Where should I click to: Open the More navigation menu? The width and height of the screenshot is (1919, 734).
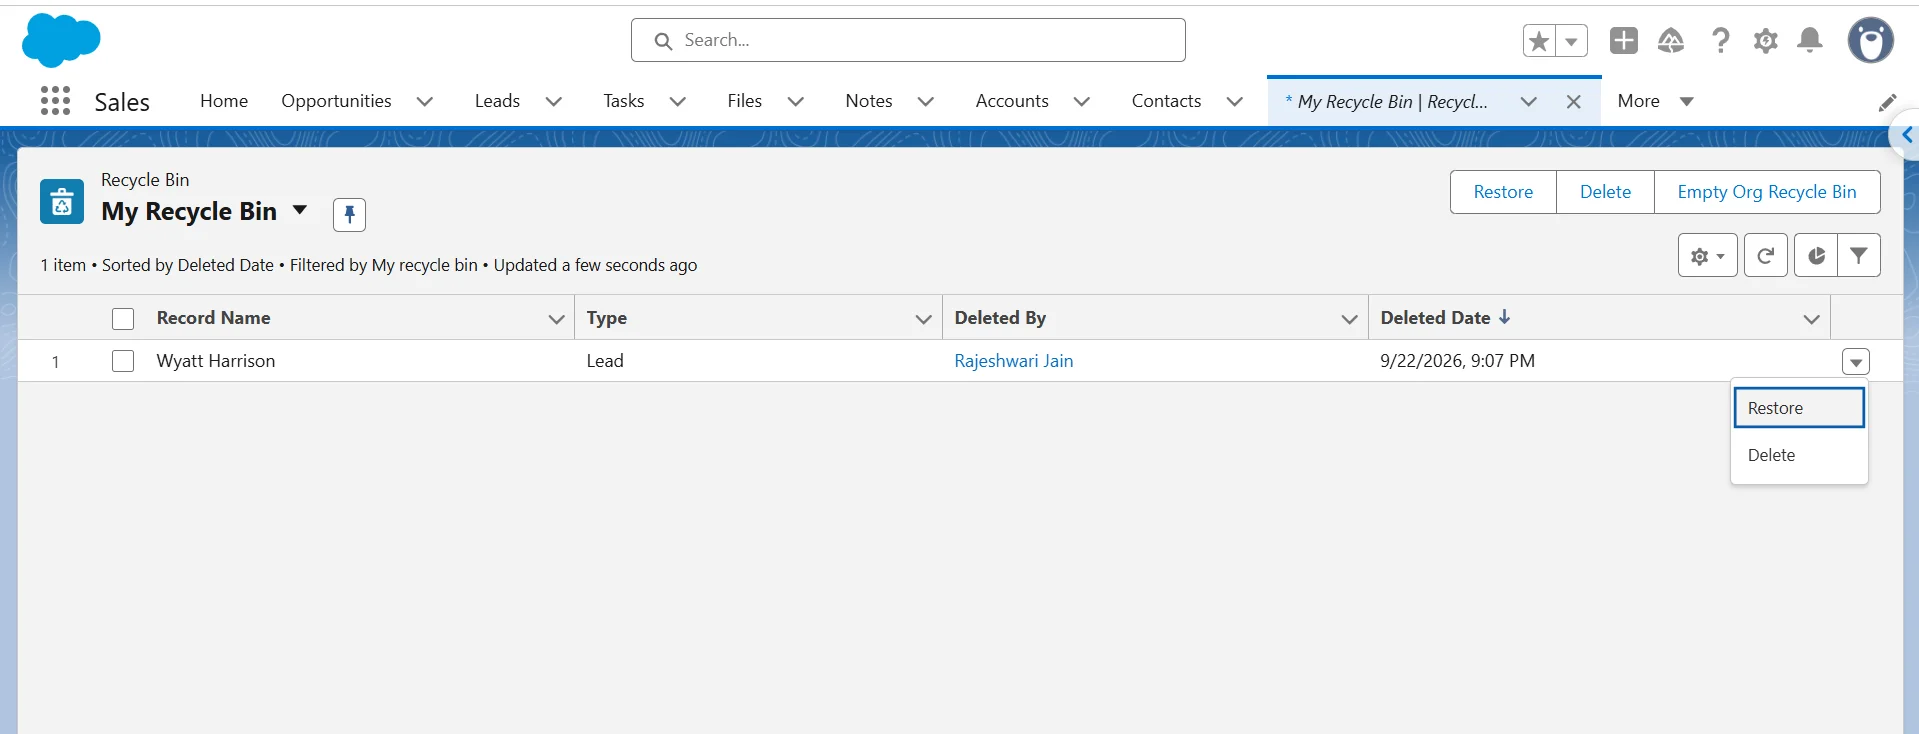pos(1656,101)
